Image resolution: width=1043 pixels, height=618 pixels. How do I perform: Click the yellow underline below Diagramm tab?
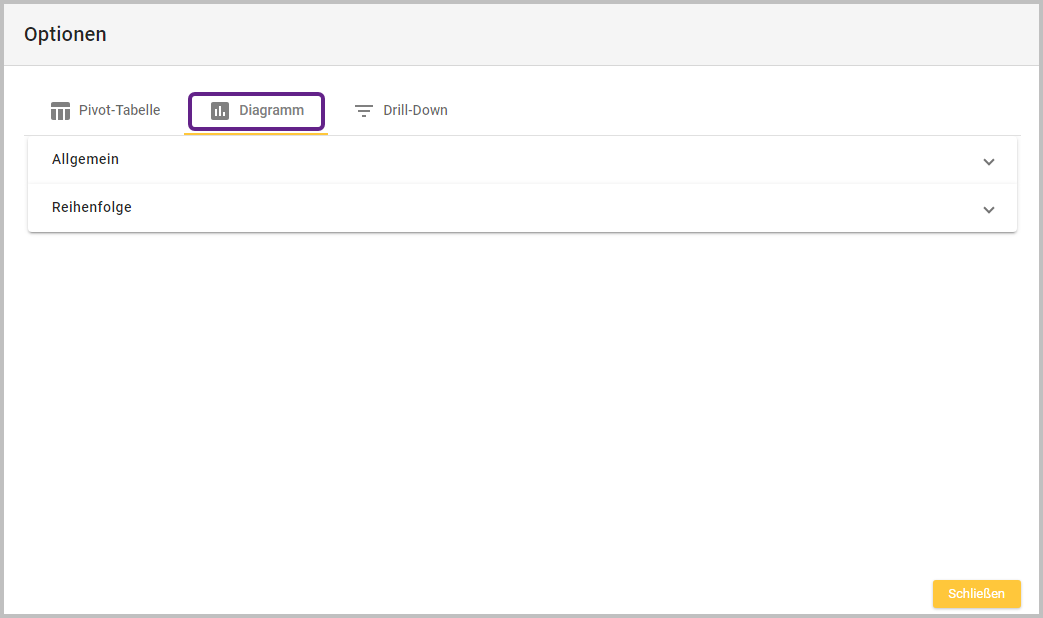[256, 133]
